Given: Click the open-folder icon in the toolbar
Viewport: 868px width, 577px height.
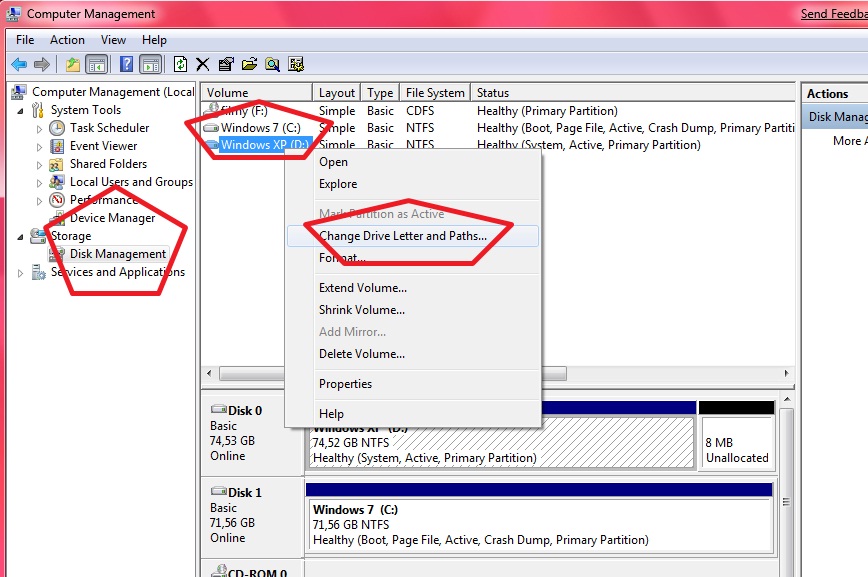Looking at the screenshot, I should click(x=249, y=64).
